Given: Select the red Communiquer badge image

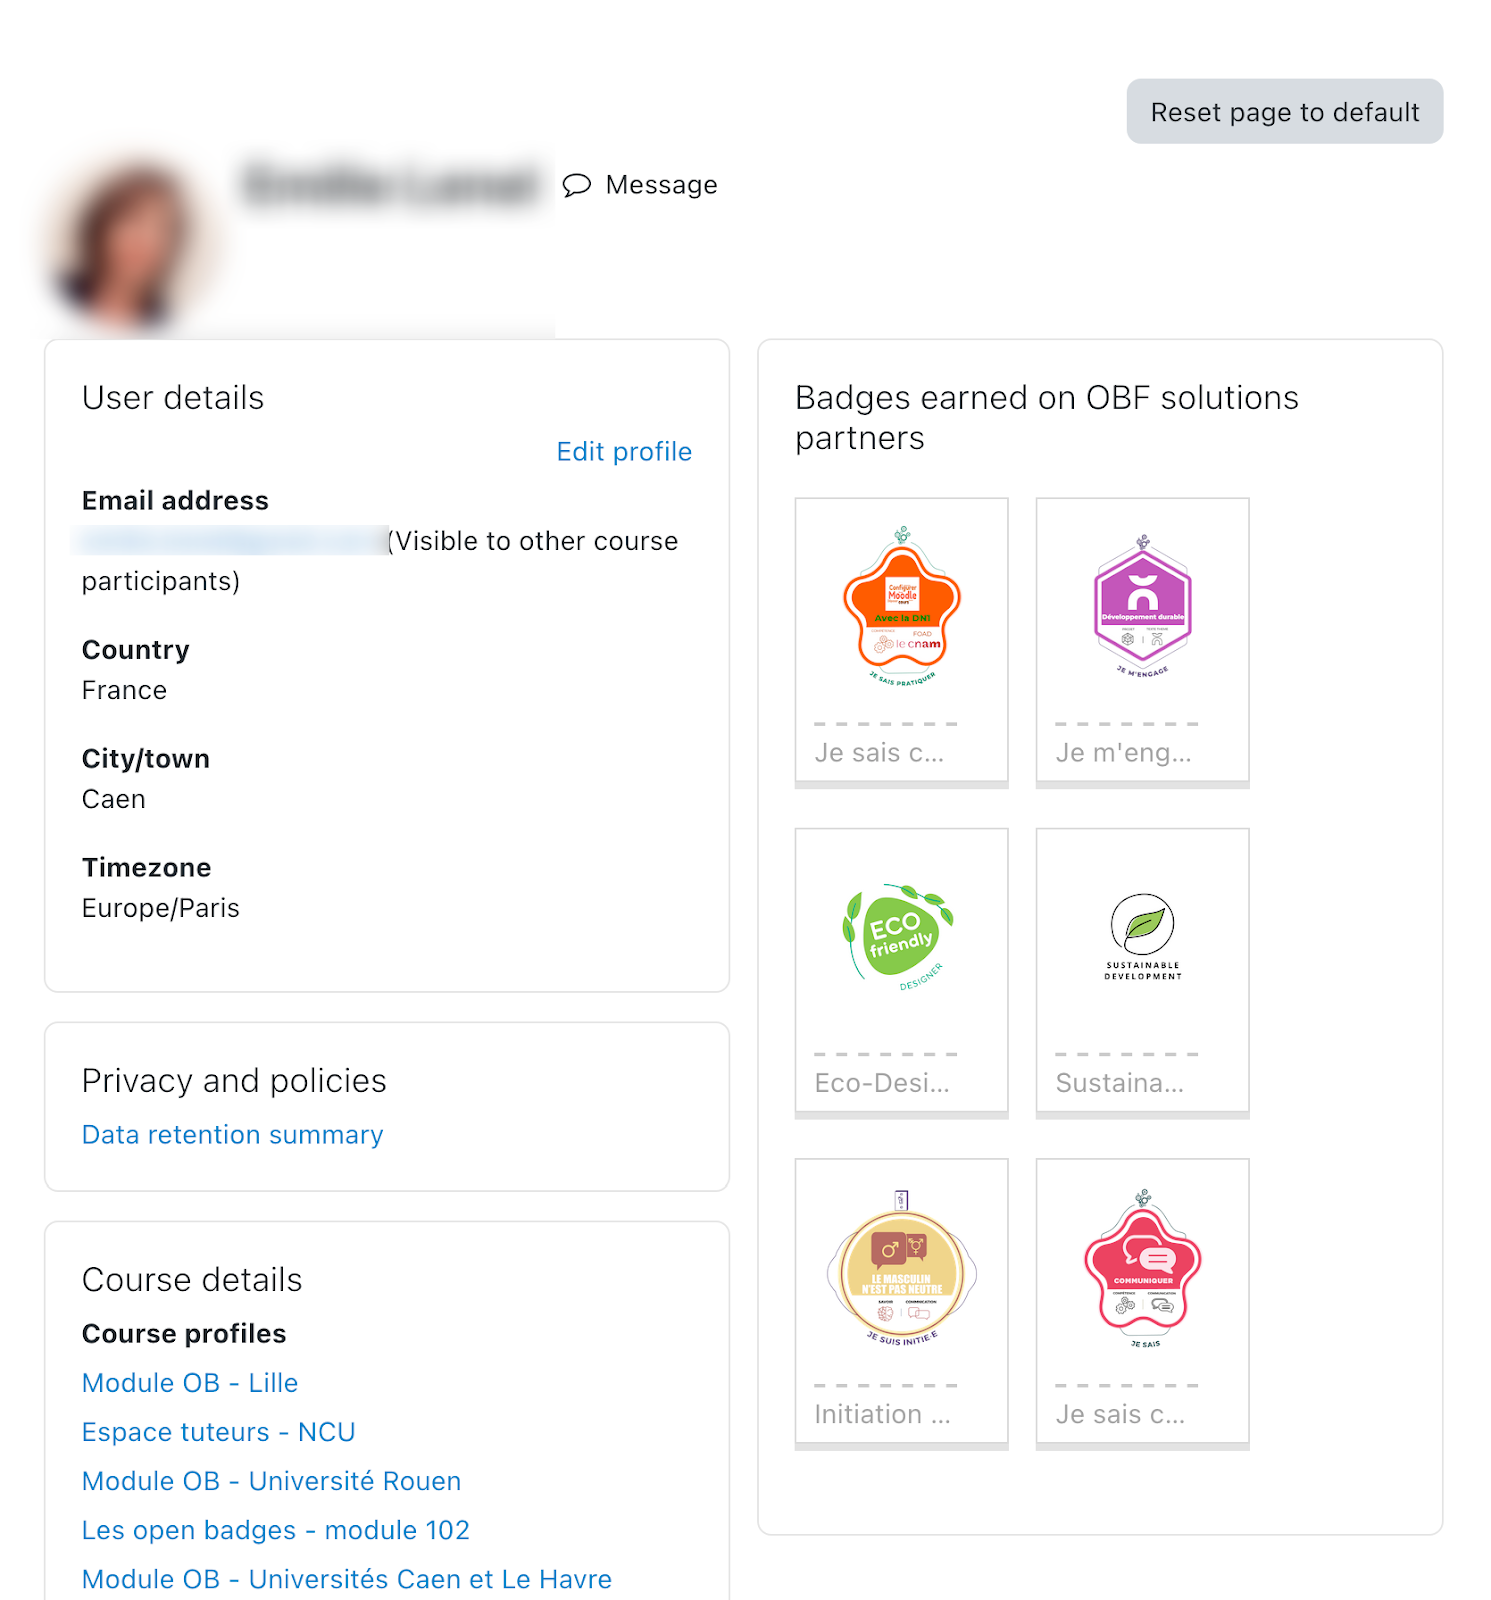Looking at the screenshot, I should 1142,1268.
